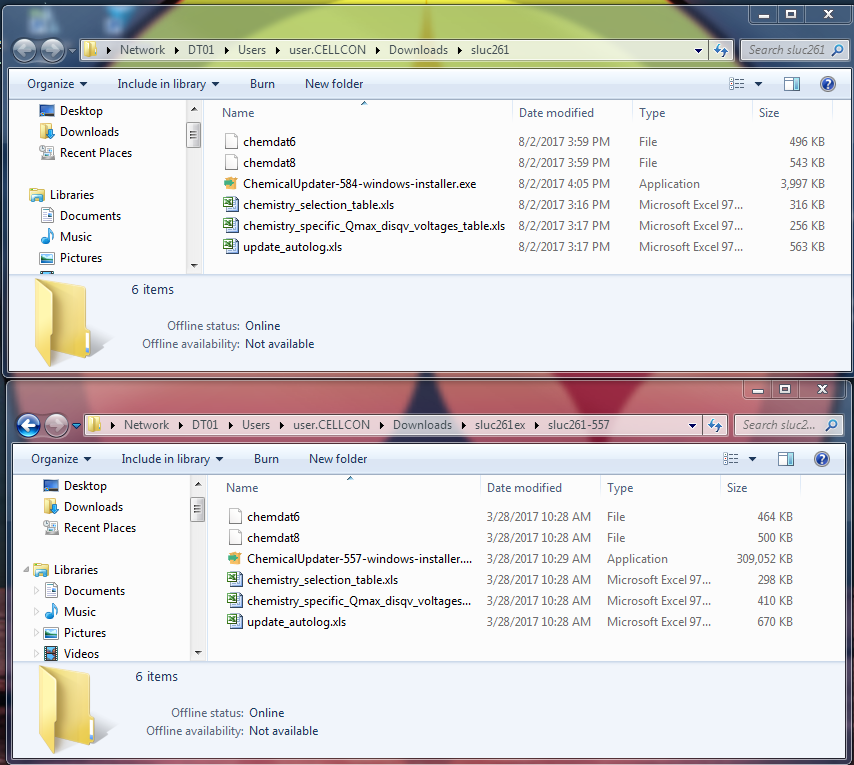Click navigation pane scrollbar in top window
The height and width of the screenshot is (765, 854).
point(193,135)
